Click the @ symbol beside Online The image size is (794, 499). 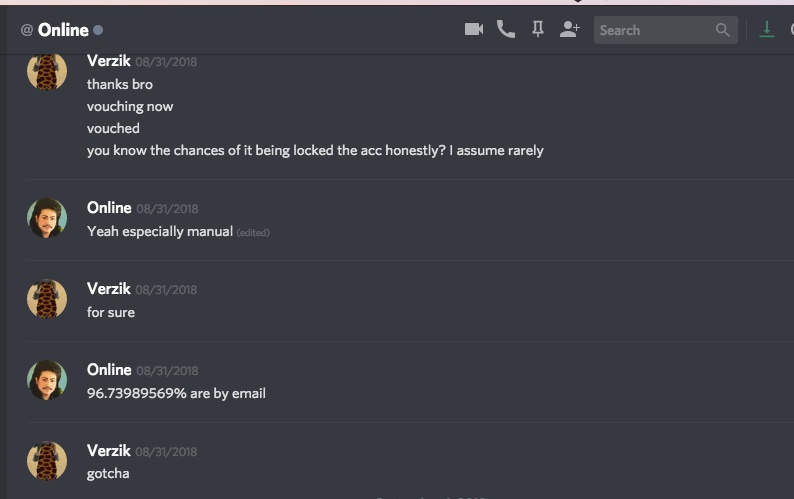click(x=27, y=30)
